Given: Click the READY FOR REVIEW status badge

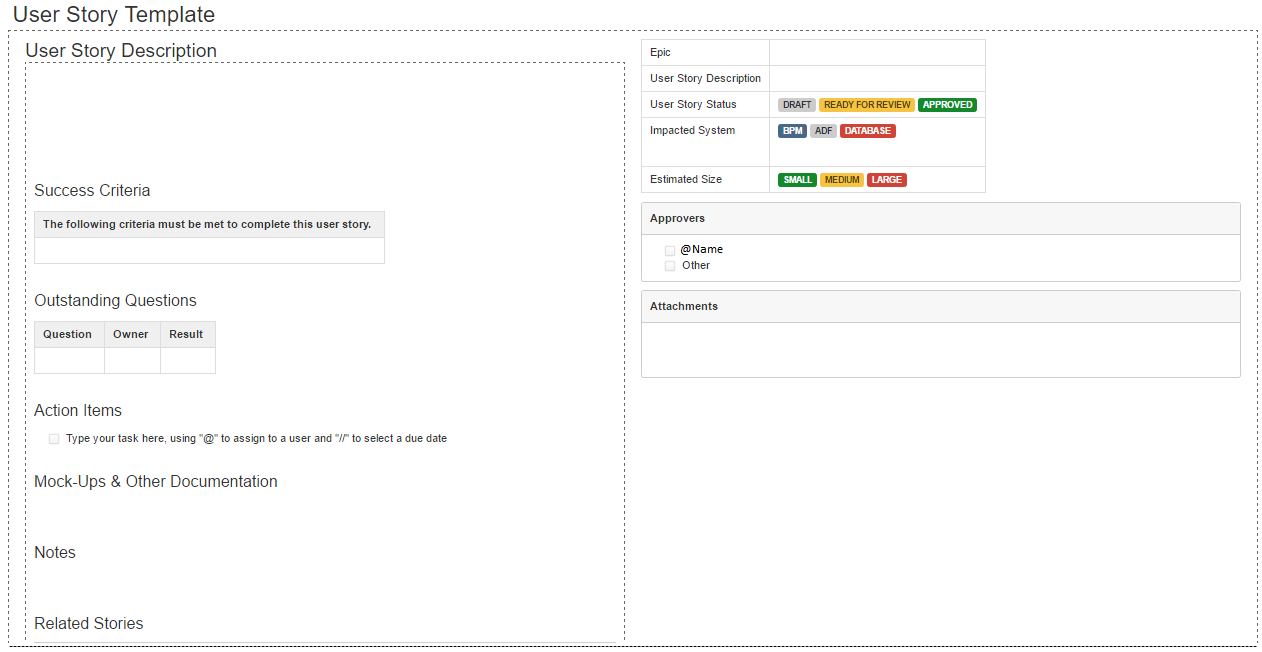Looking at the screenshot, I should [866, 104].
